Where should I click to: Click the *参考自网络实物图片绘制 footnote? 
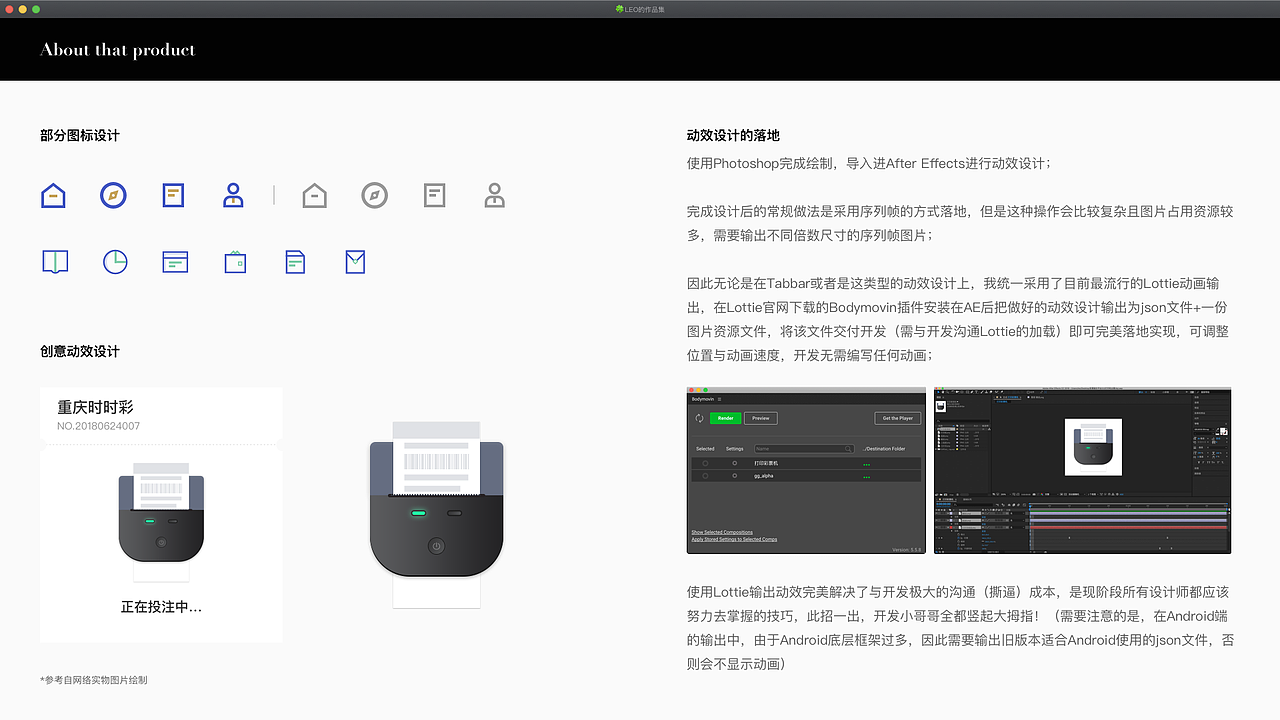94,680
